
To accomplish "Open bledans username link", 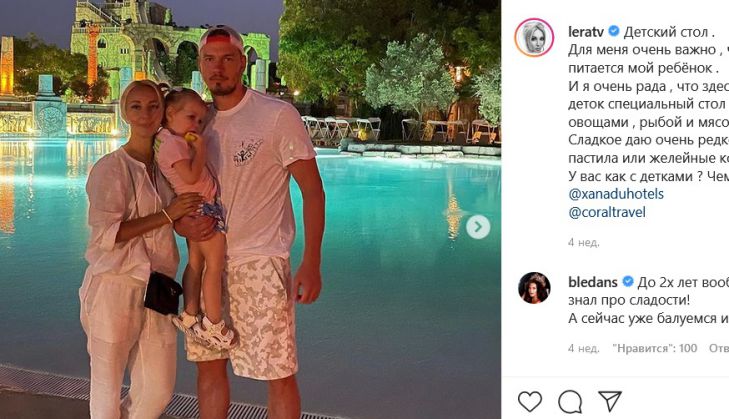I will [x=593, y=282].
